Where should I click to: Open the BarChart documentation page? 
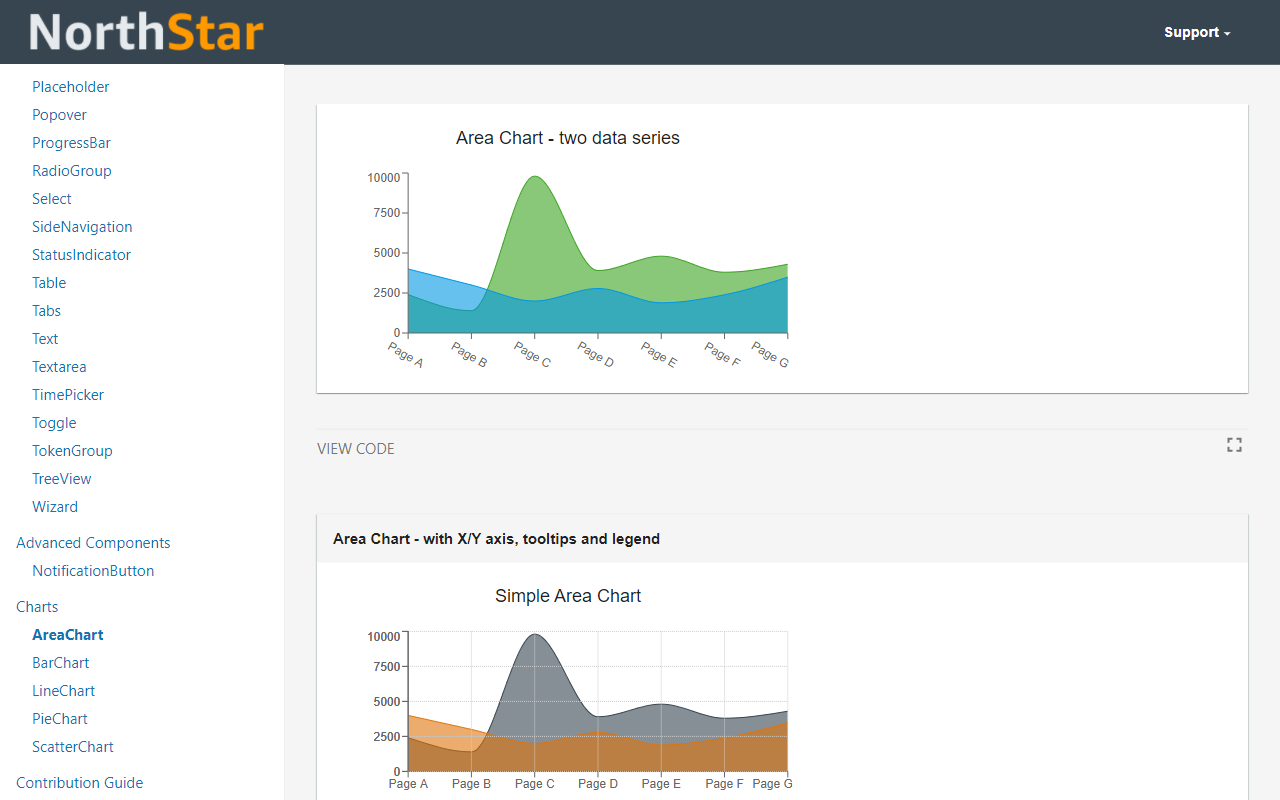pyautogui.click(x=60, y=662)
